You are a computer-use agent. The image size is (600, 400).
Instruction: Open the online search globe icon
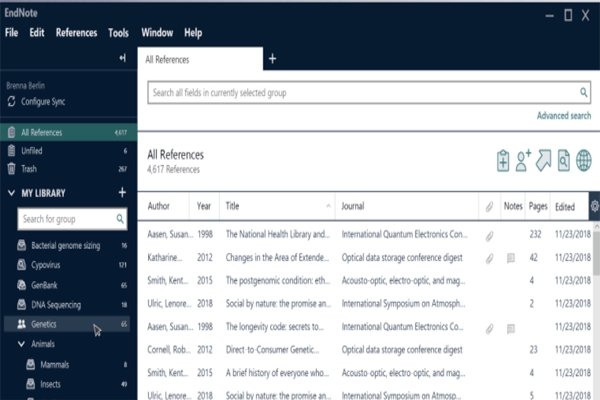click(584, 160)
